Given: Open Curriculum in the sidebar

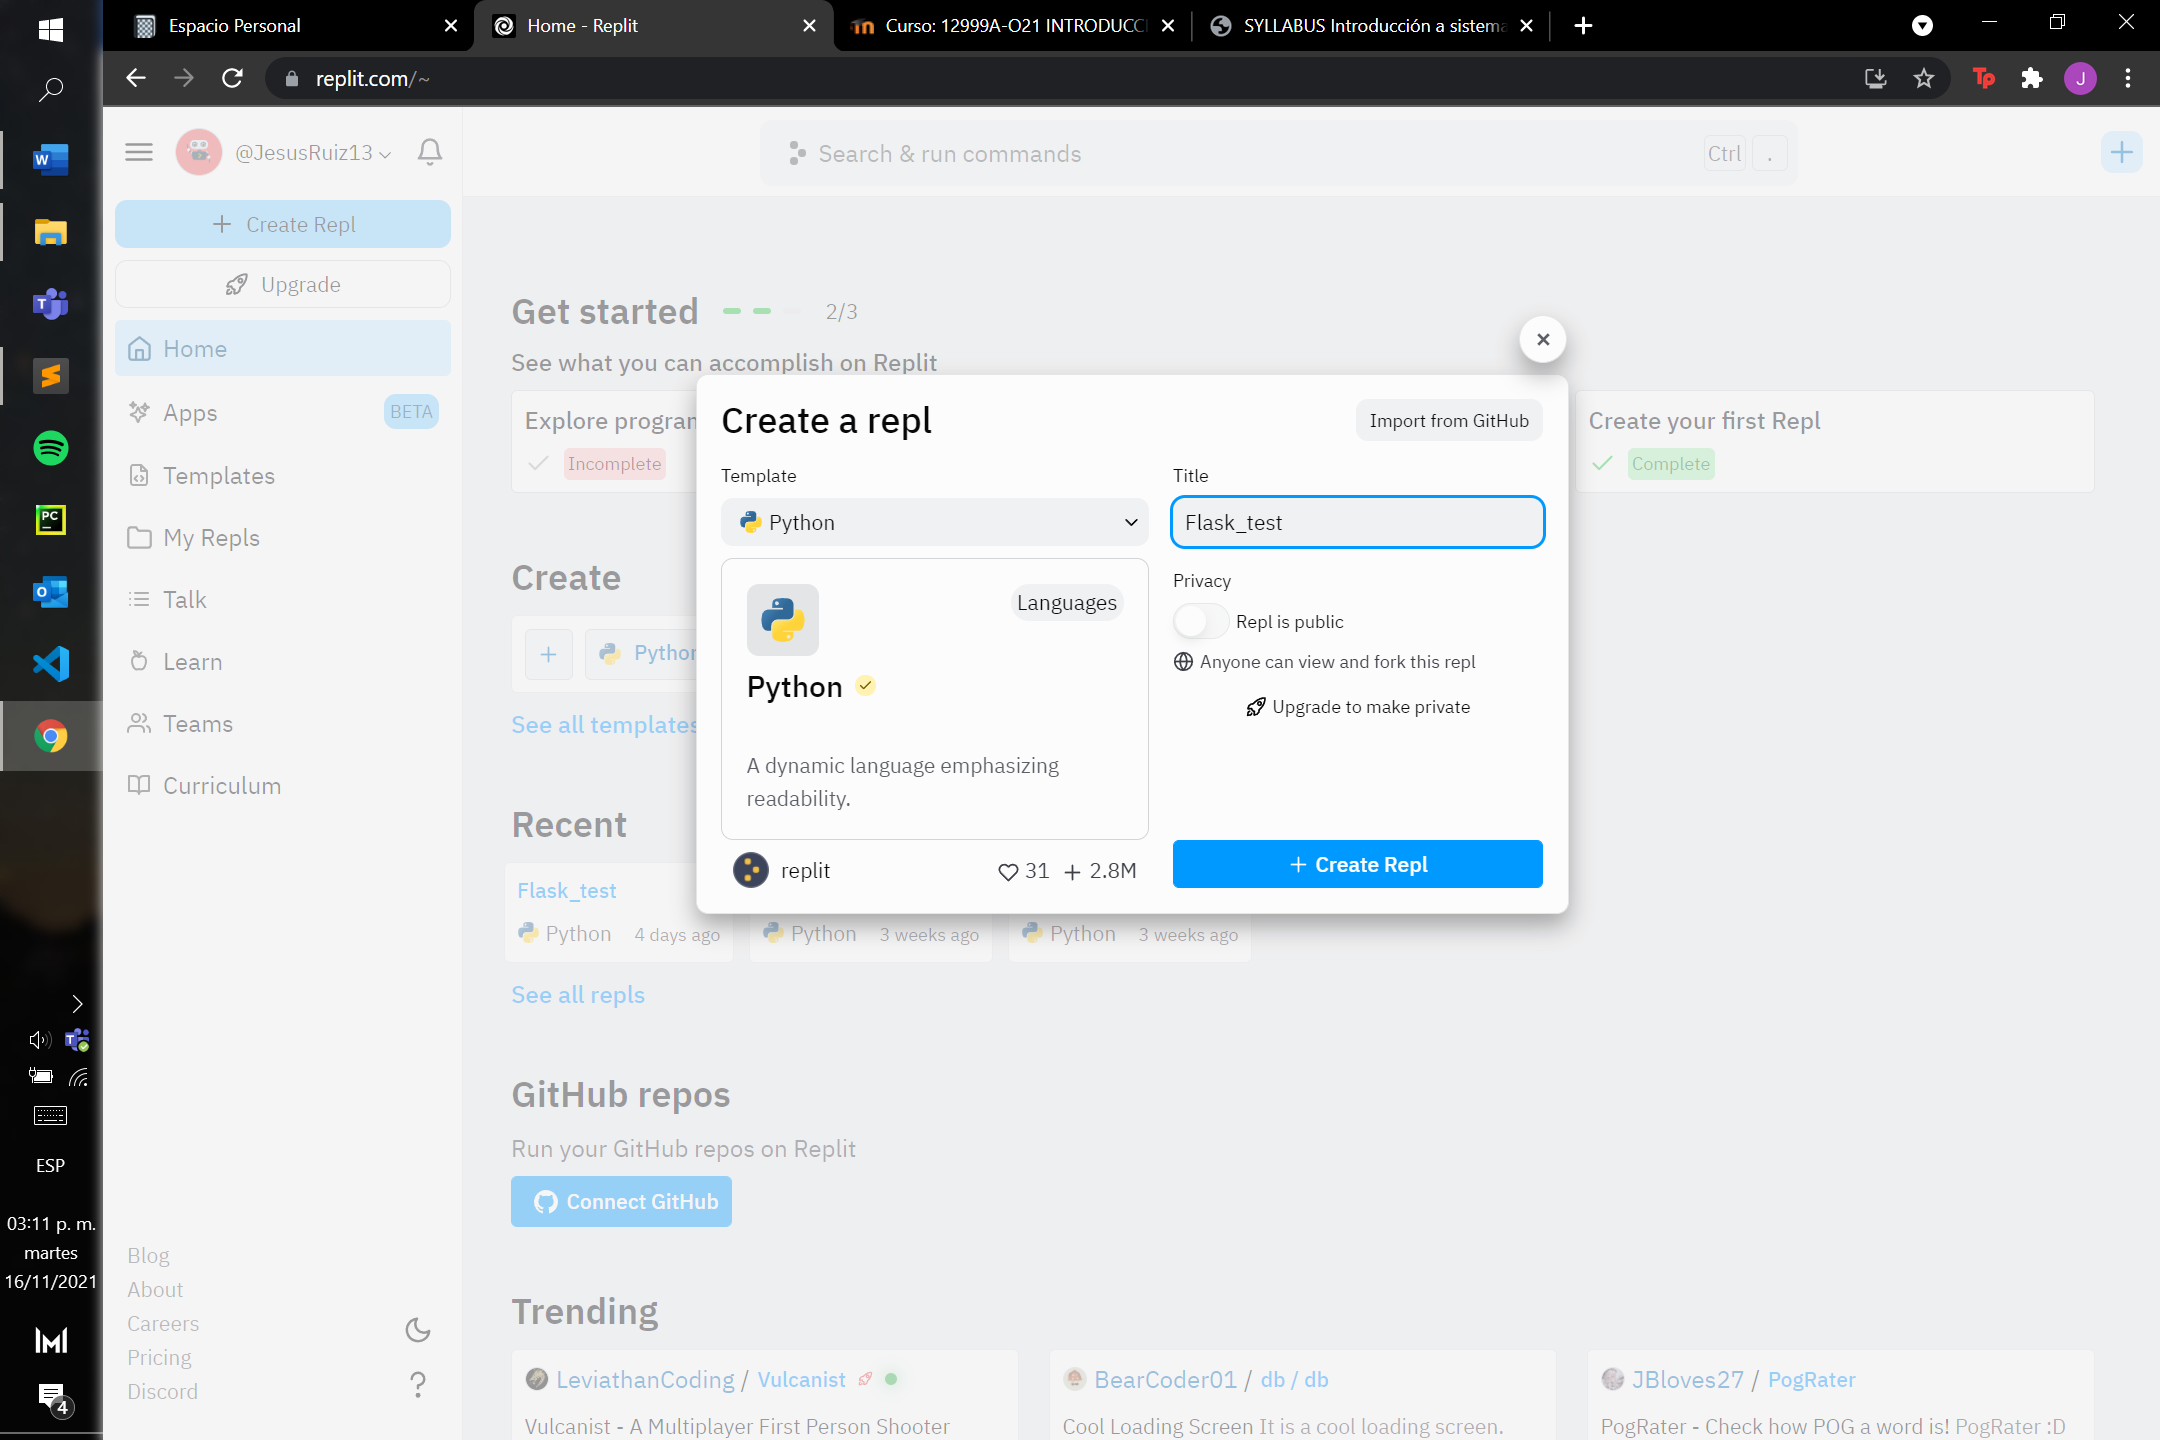Looking at the screenshot, I should point(283,785).
